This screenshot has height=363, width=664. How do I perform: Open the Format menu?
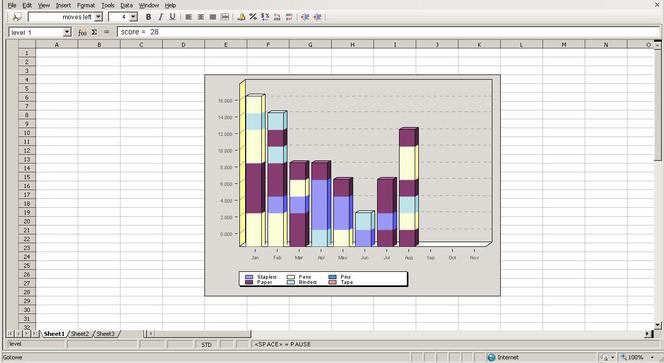point(86,5)
